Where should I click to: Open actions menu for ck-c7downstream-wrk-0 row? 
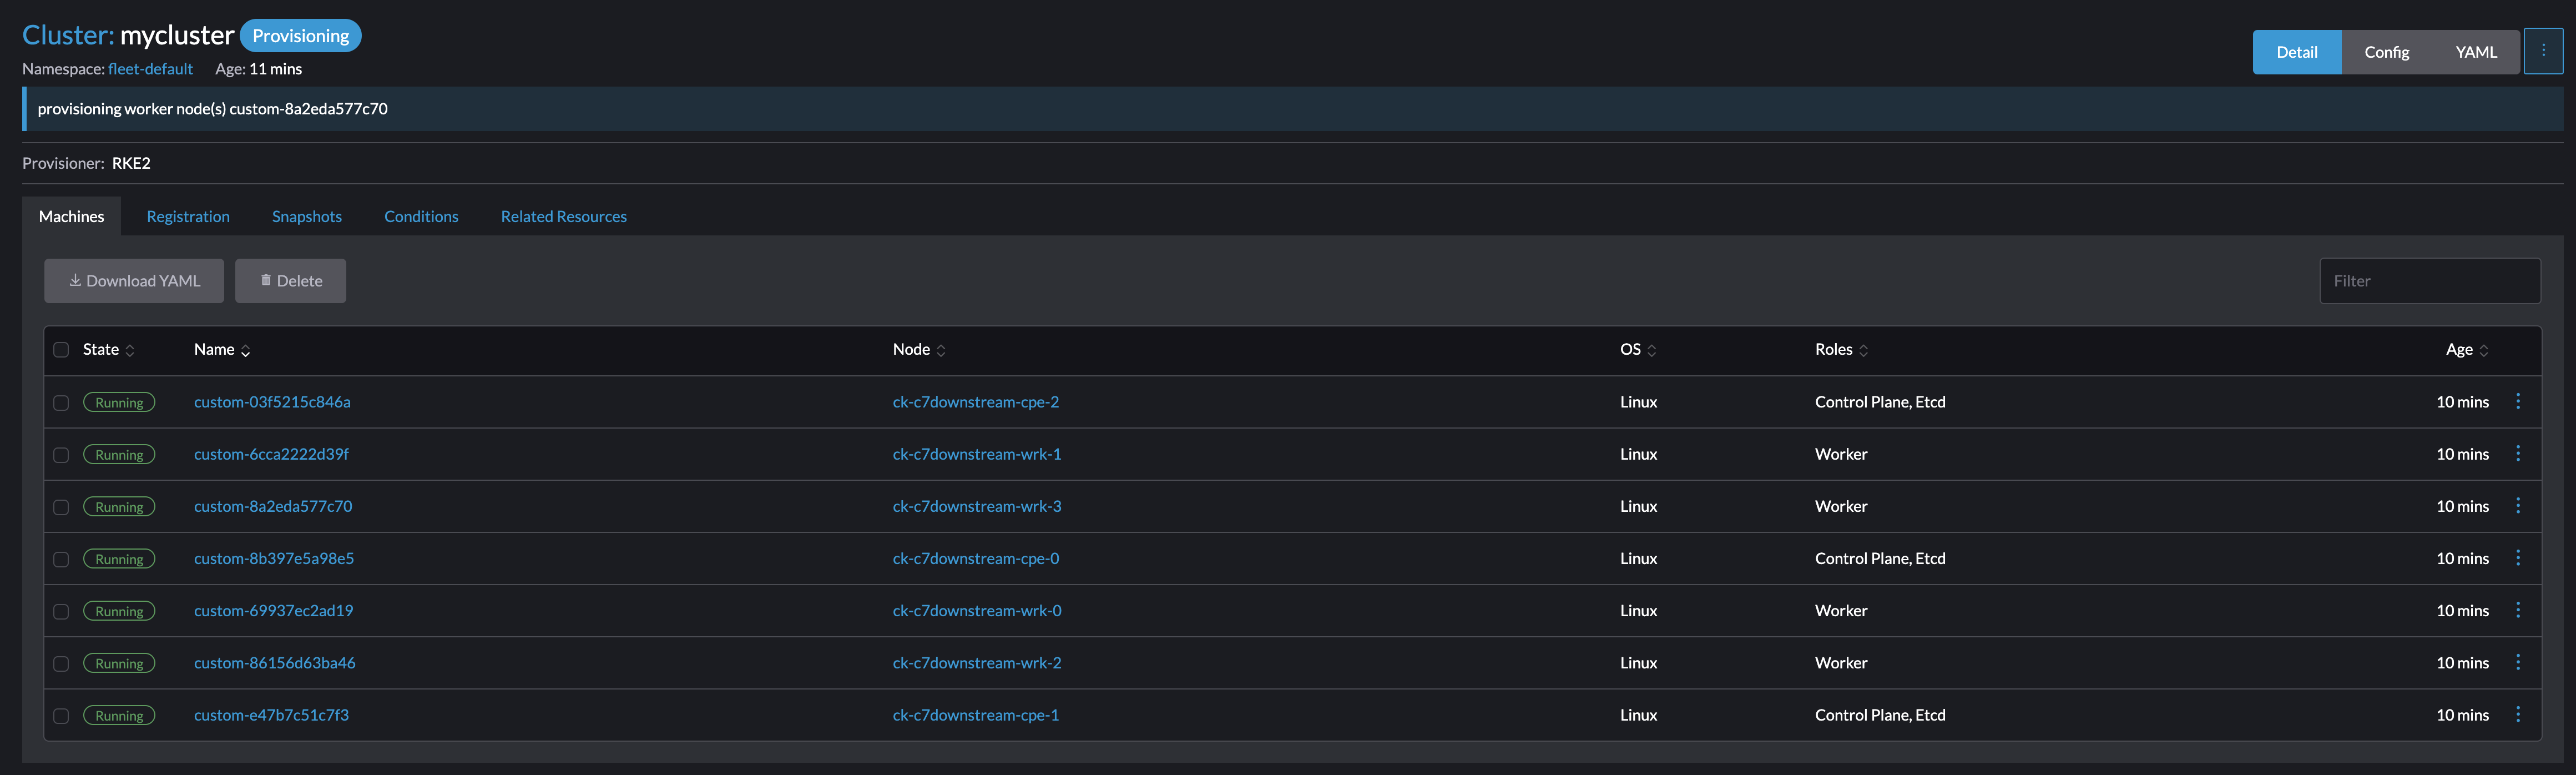pyautogui.click(x=2517, y=611)
